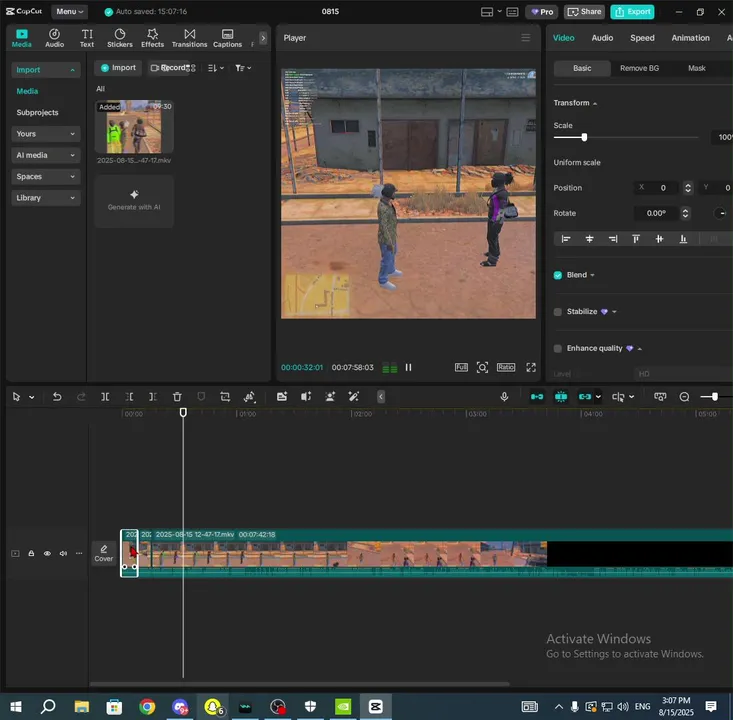The width and height of the screenshot is (733, 720).
Task: Open the aspect Ratio selector
Action: (x=506, y=367)
